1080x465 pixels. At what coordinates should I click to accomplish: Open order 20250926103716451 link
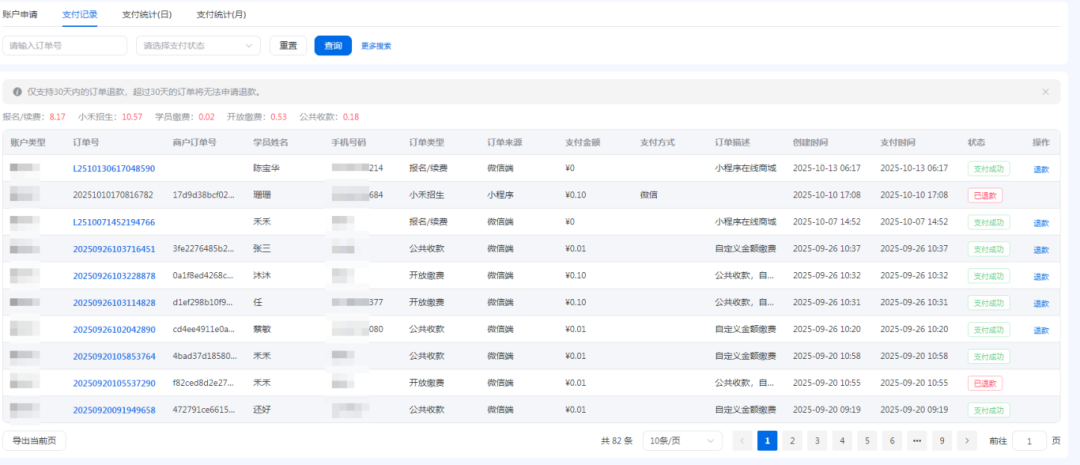pos(114,249)
